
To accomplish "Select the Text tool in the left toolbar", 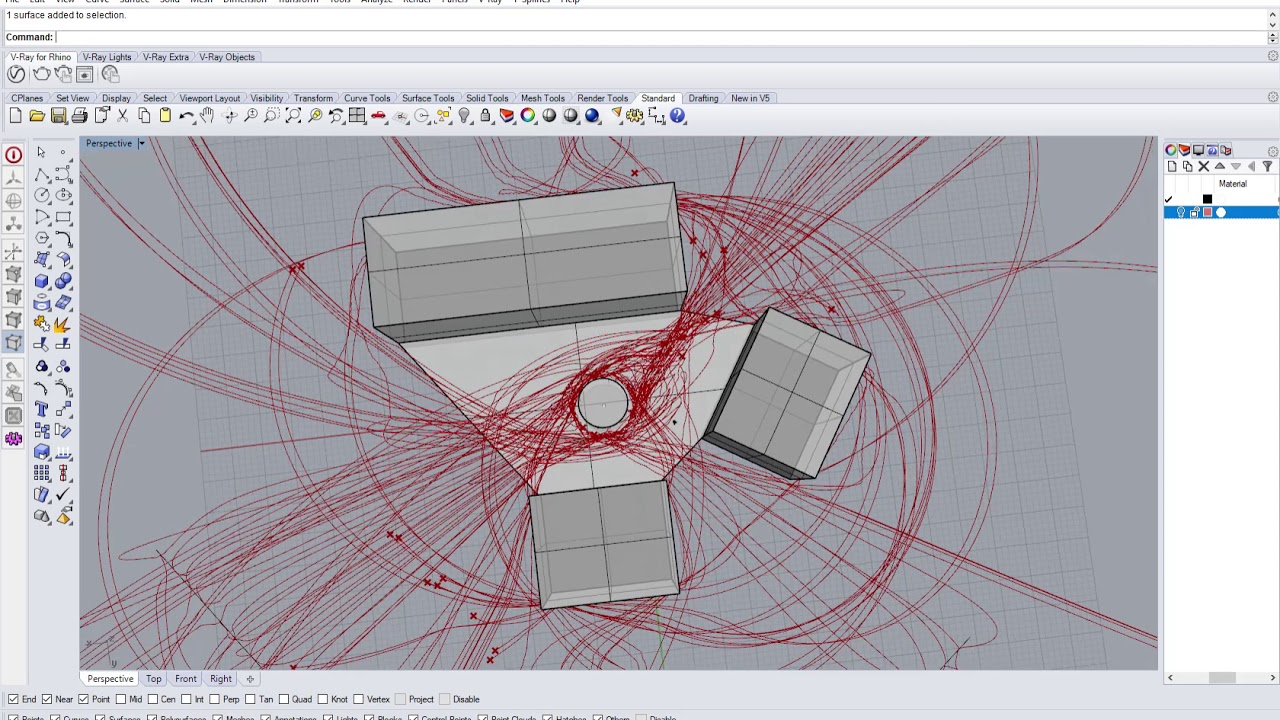I will click(x=41, y=409).
